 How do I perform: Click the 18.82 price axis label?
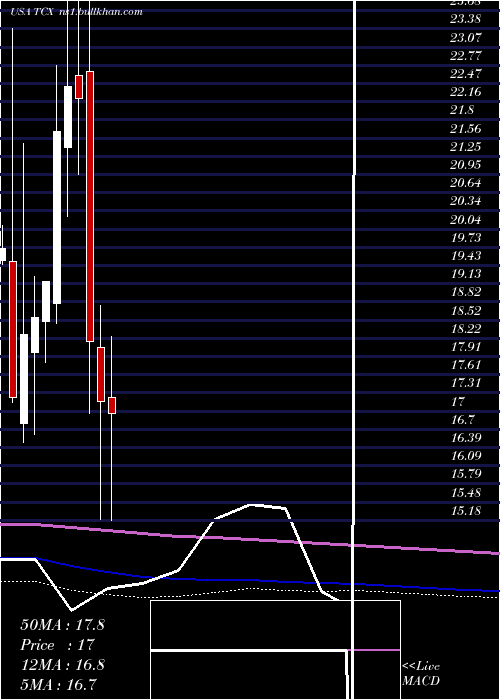(466, 292)
